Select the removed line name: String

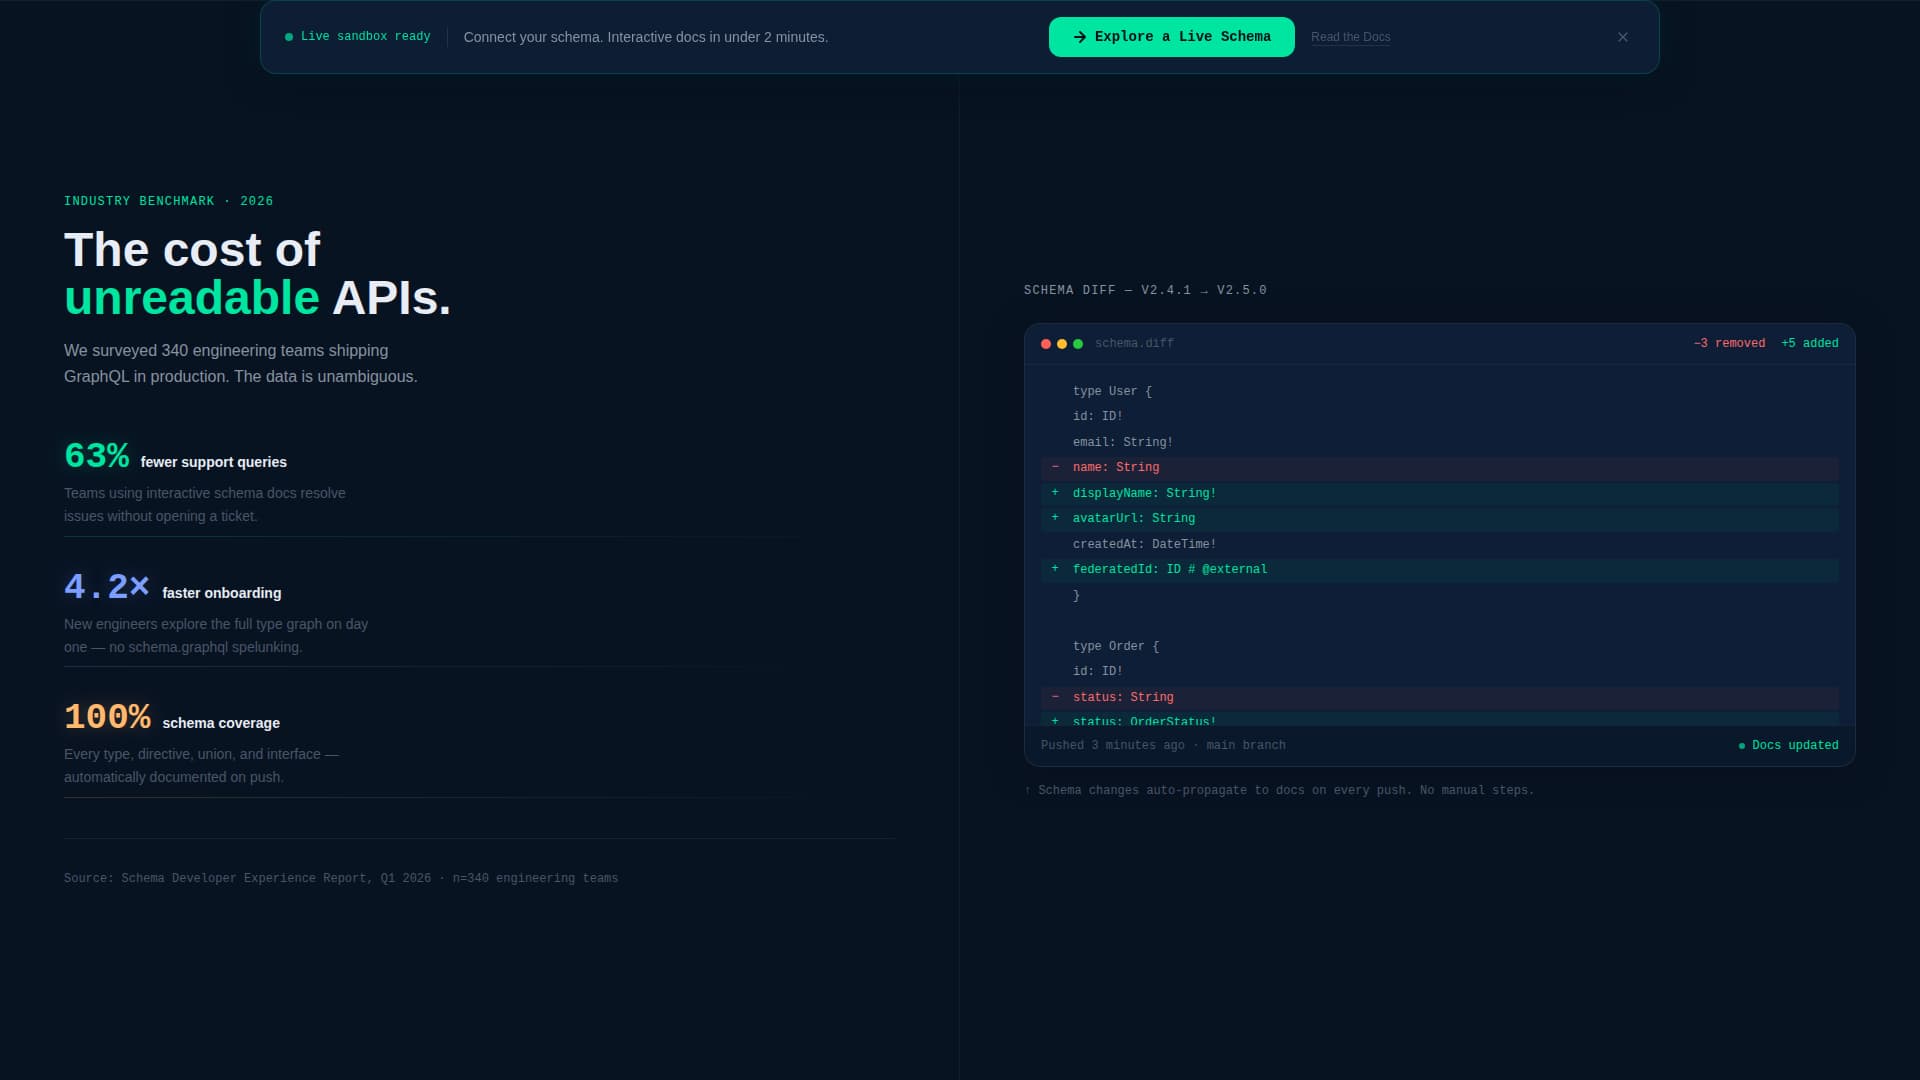coord(1439,468)
